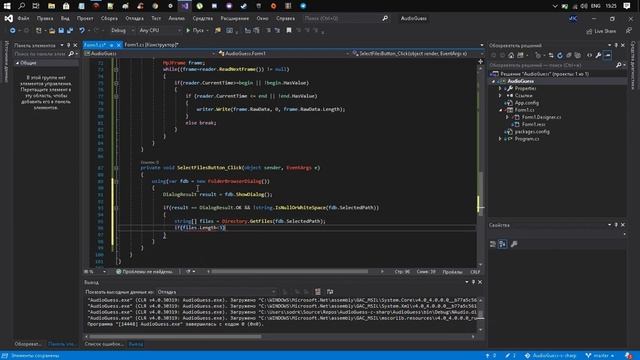Open the Отладка menu
640x360 pixels.
[x=134, y=18]
